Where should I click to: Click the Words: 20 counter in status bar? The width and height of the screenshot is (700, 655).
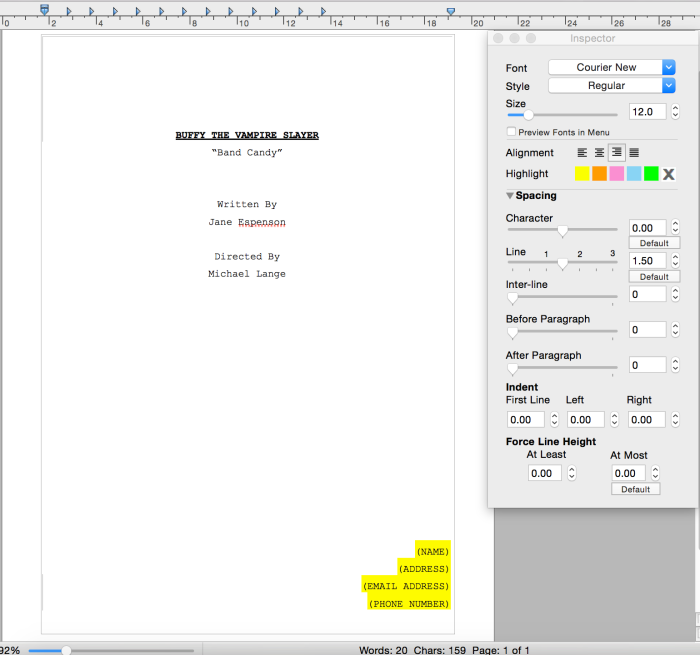point(383,650)
